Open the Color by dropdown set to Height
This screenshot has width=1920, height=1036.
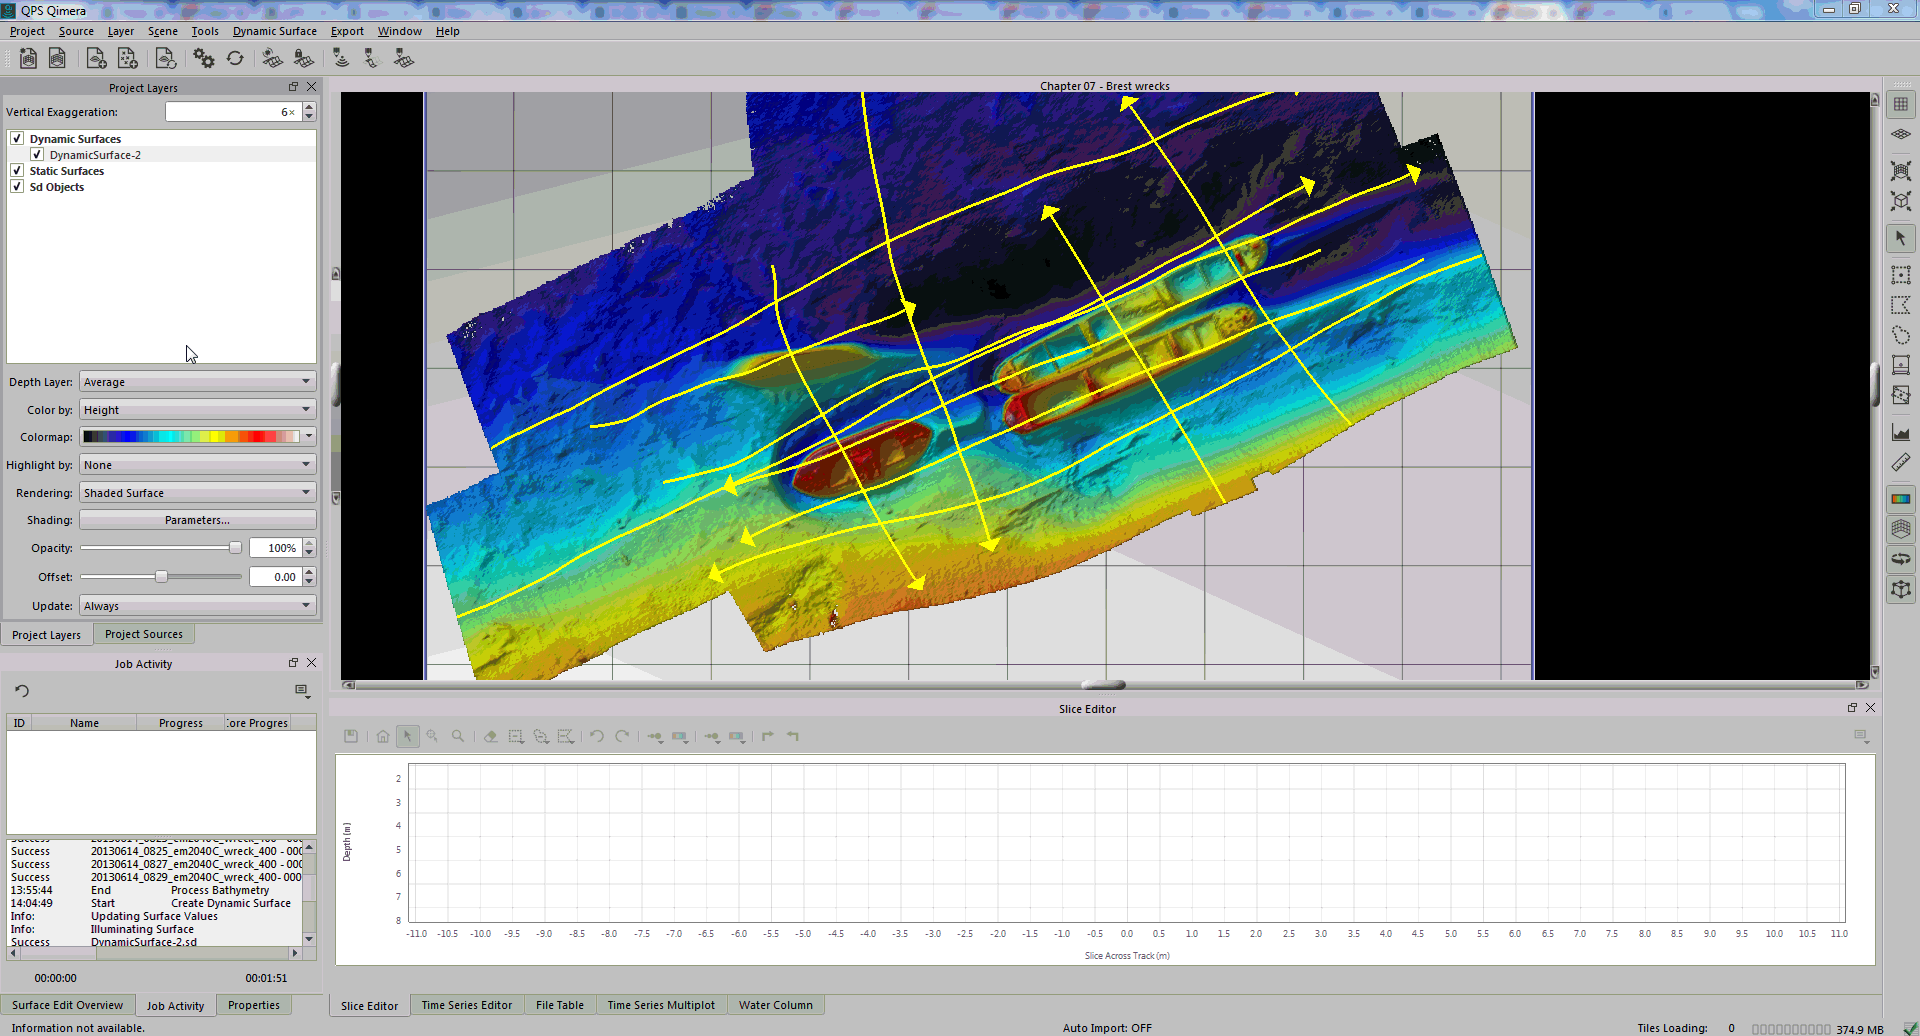[x=197, y=410]
